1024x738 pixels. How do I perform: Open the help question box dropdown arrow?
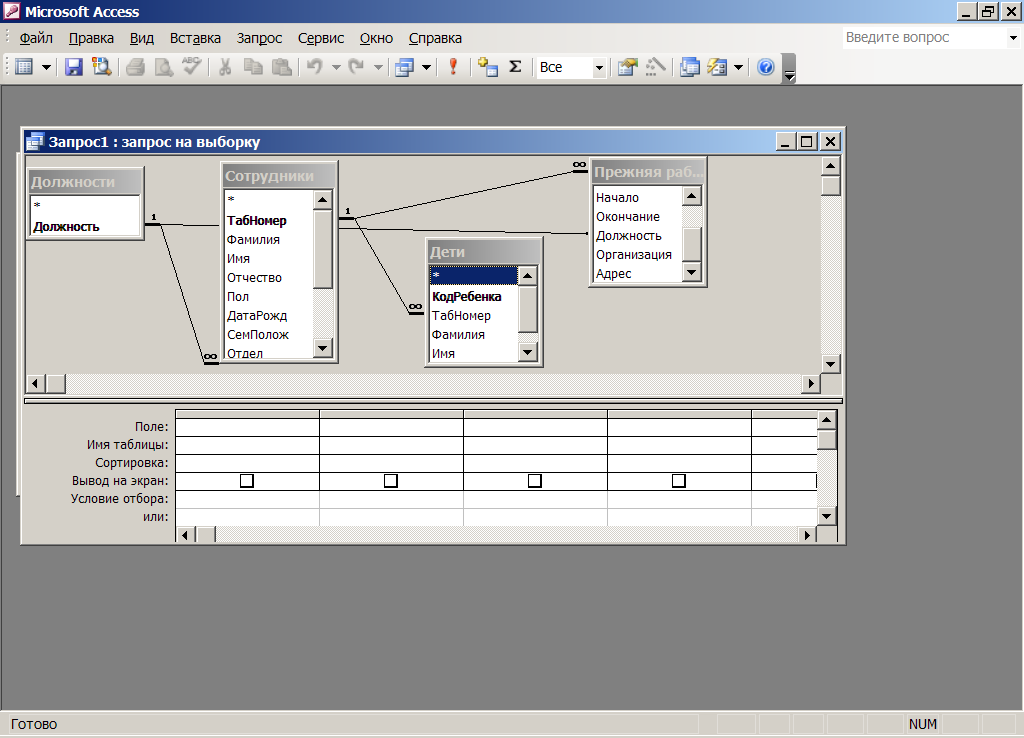pyautogui.click(x=1013, y=37)
